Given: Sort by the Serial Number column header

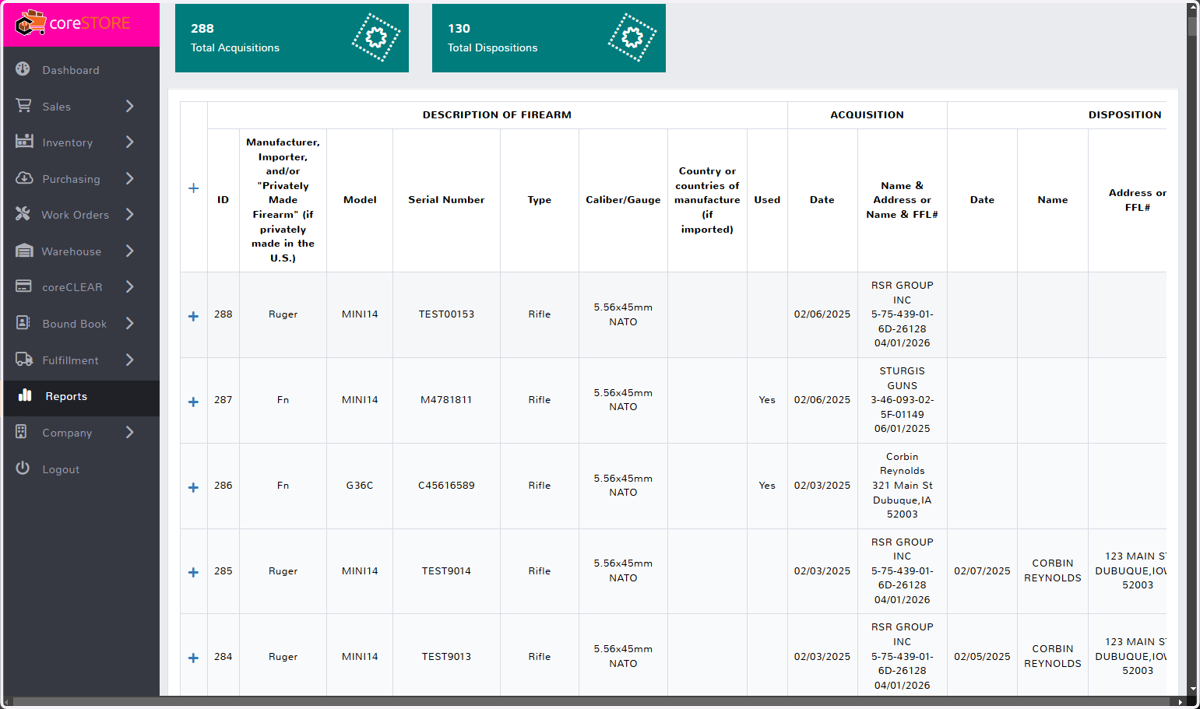Looking at the screenshot, I should click(446, 200).
